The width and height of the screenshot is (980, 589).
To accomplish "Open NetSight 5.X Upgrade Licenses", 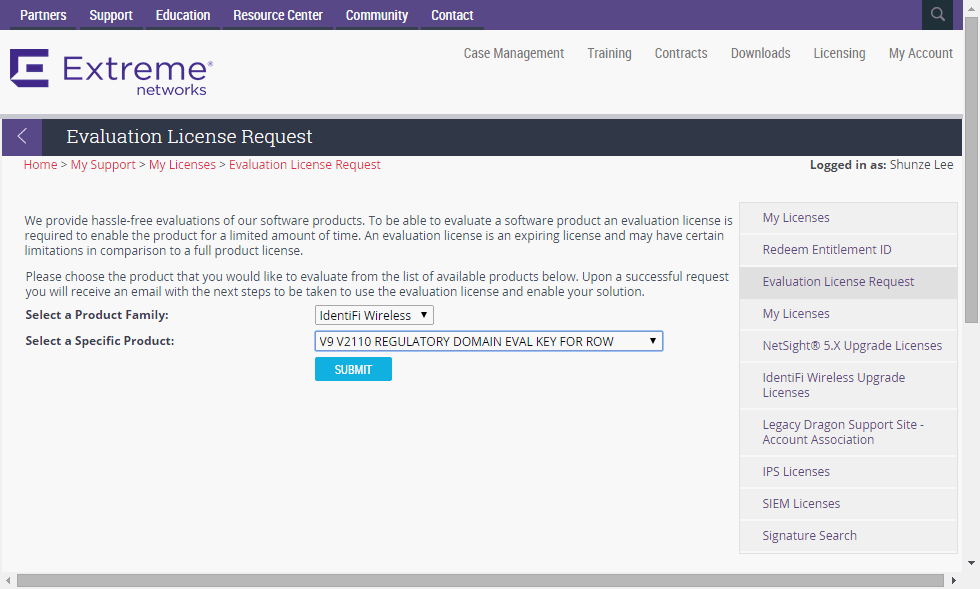I will click(x=848, y=345).
